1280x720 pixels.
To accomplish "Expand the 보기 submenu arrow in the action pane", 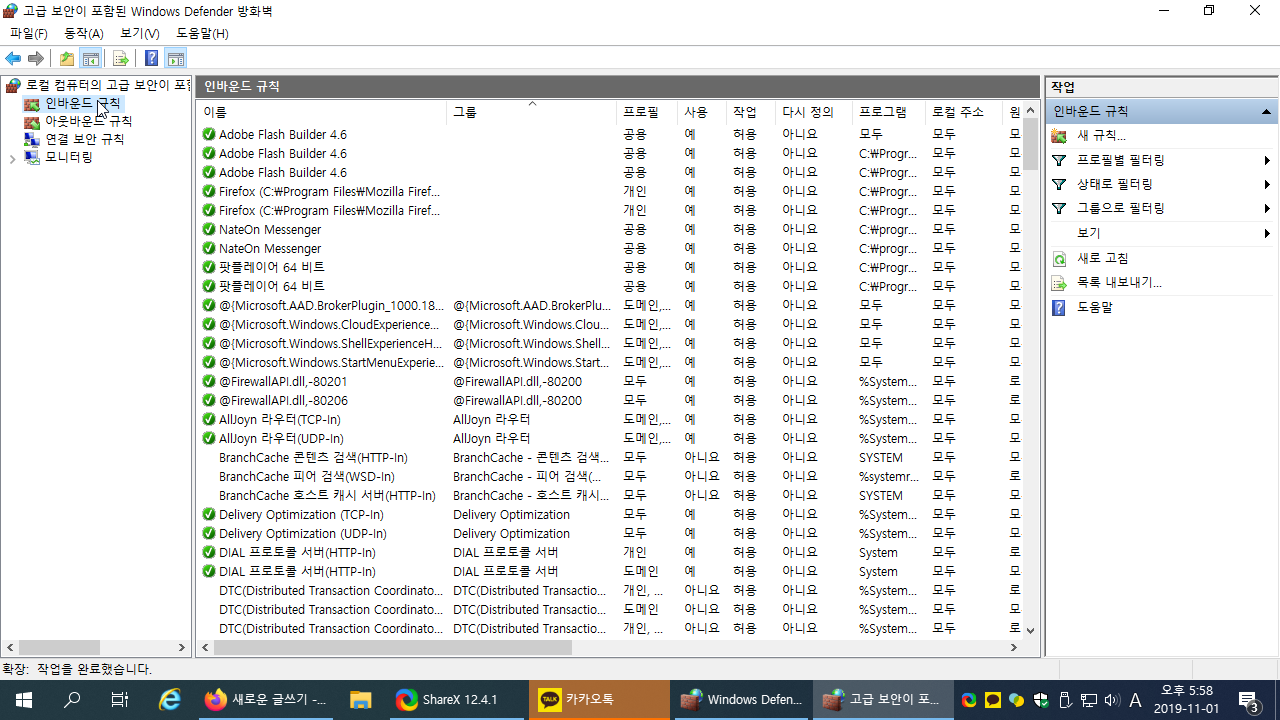I will (x=1267, y=233).
